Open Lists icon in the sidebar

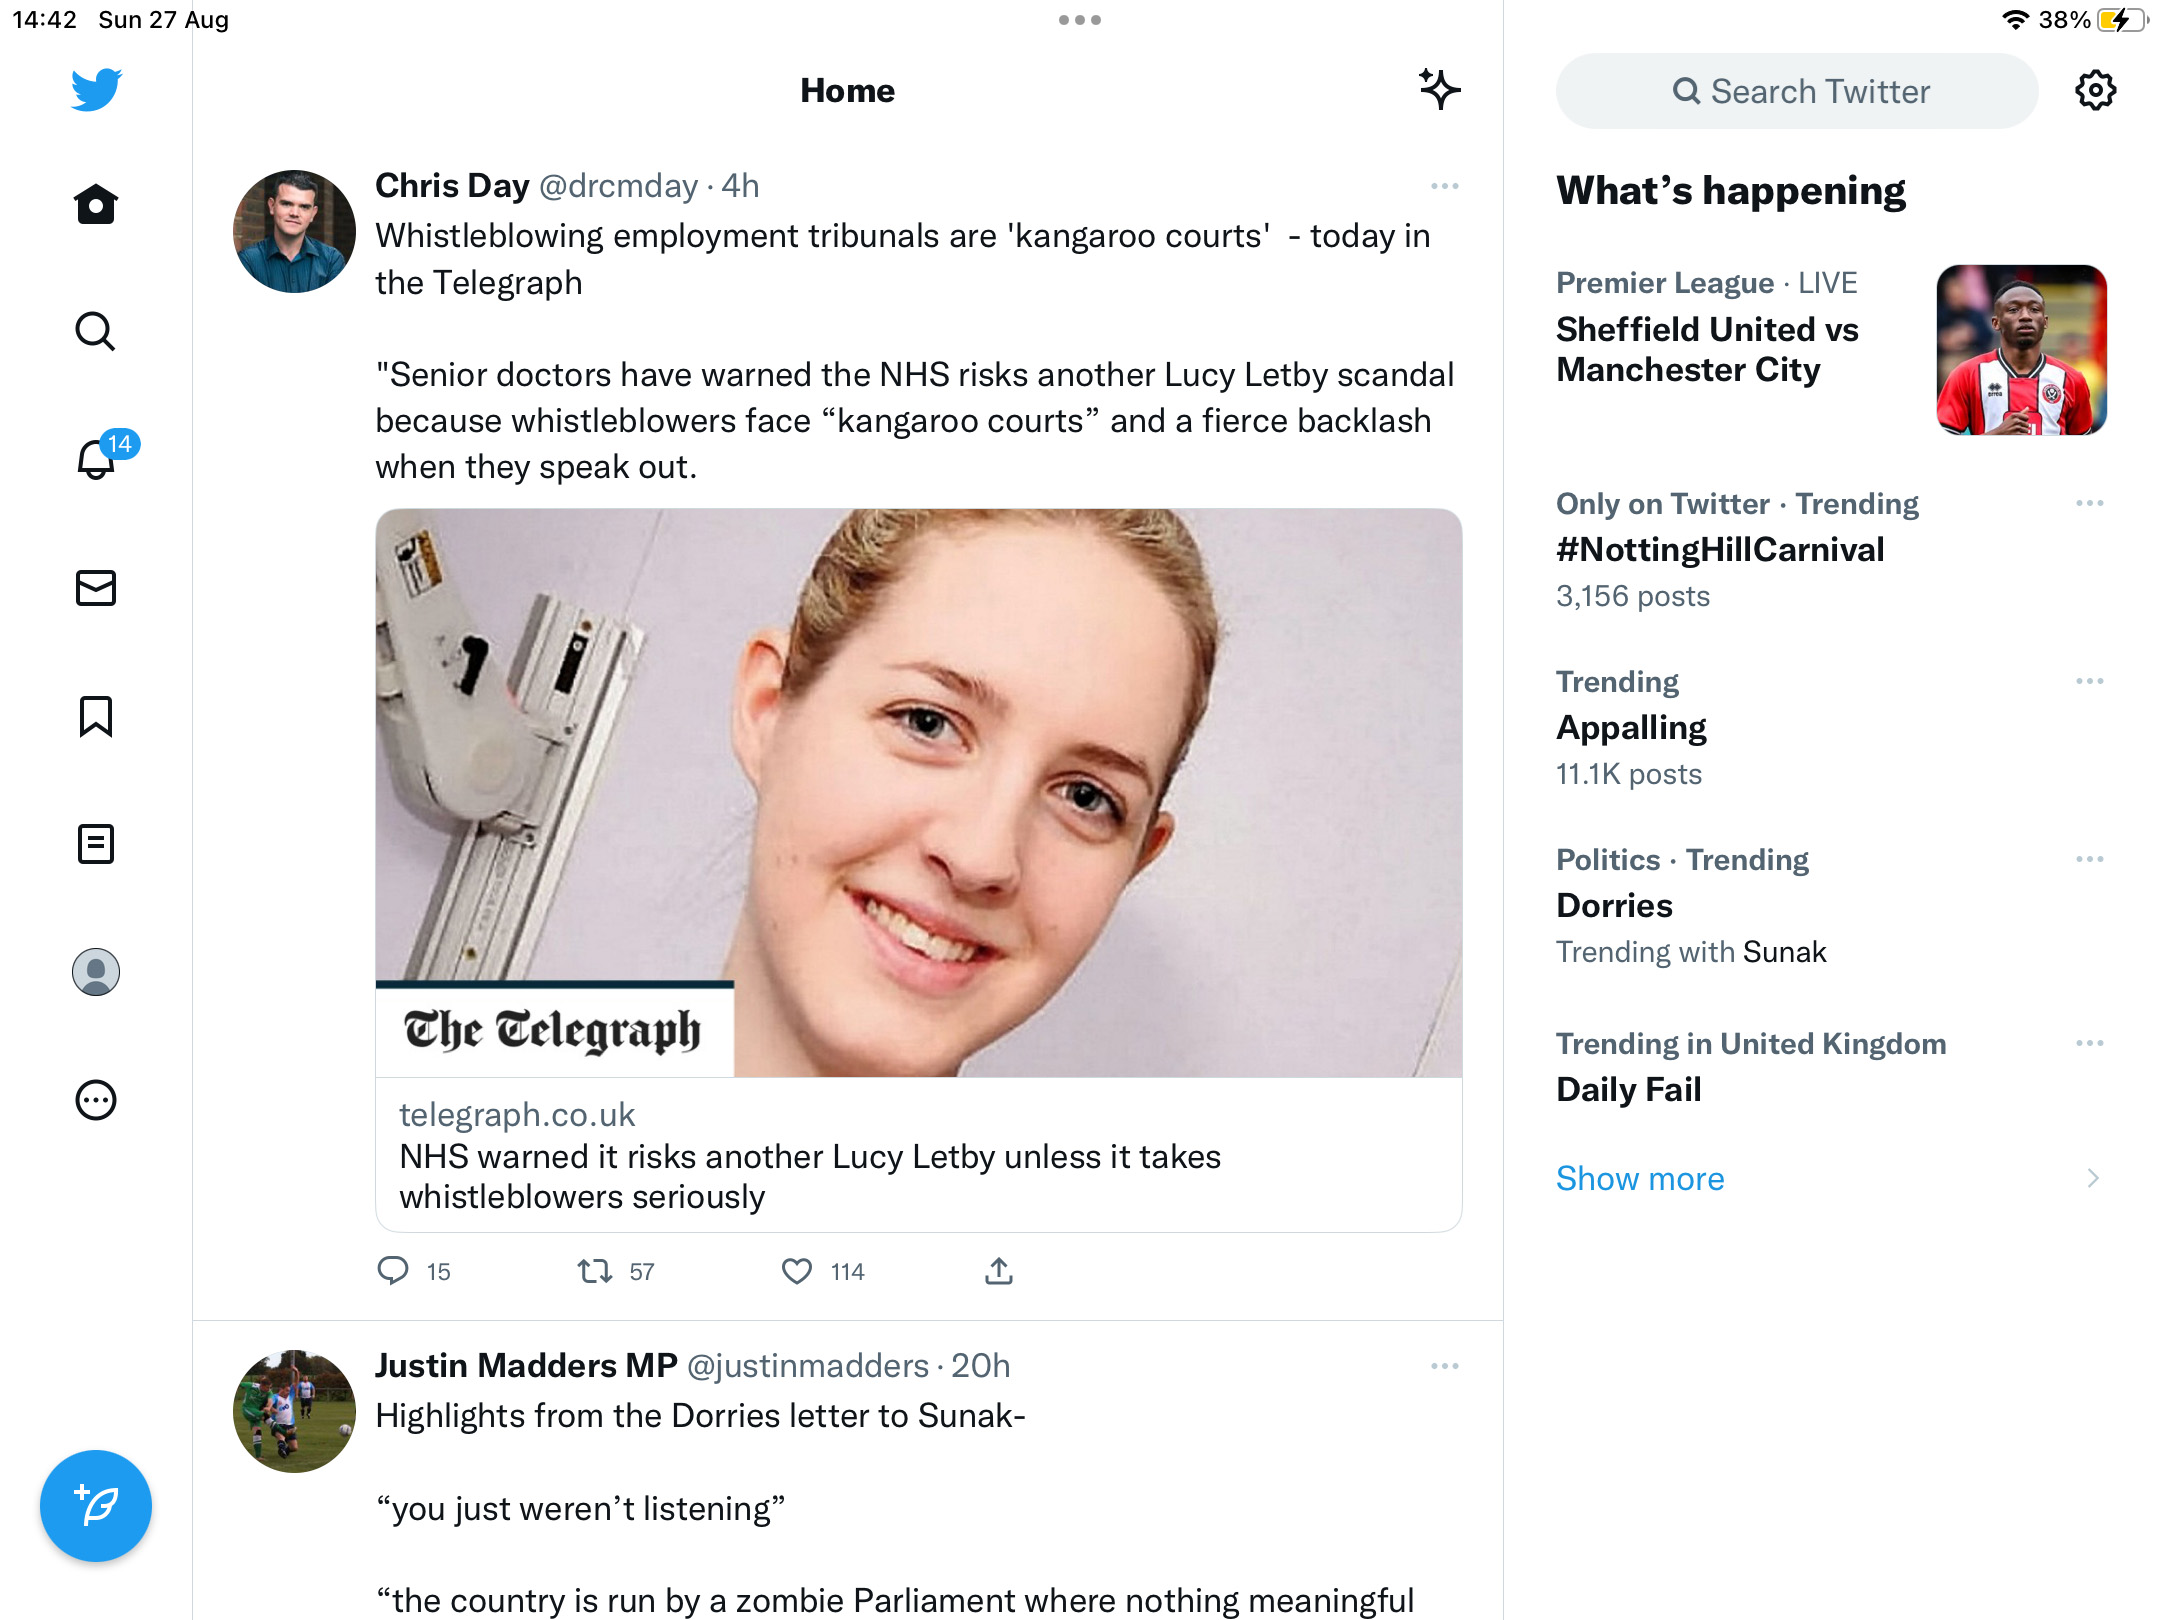click(x=96, y=844)
